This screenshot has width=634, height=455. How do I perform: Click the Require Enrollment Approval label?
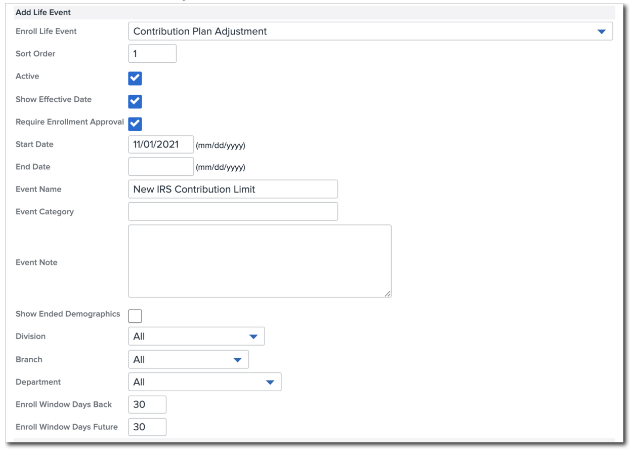(70, 122)
